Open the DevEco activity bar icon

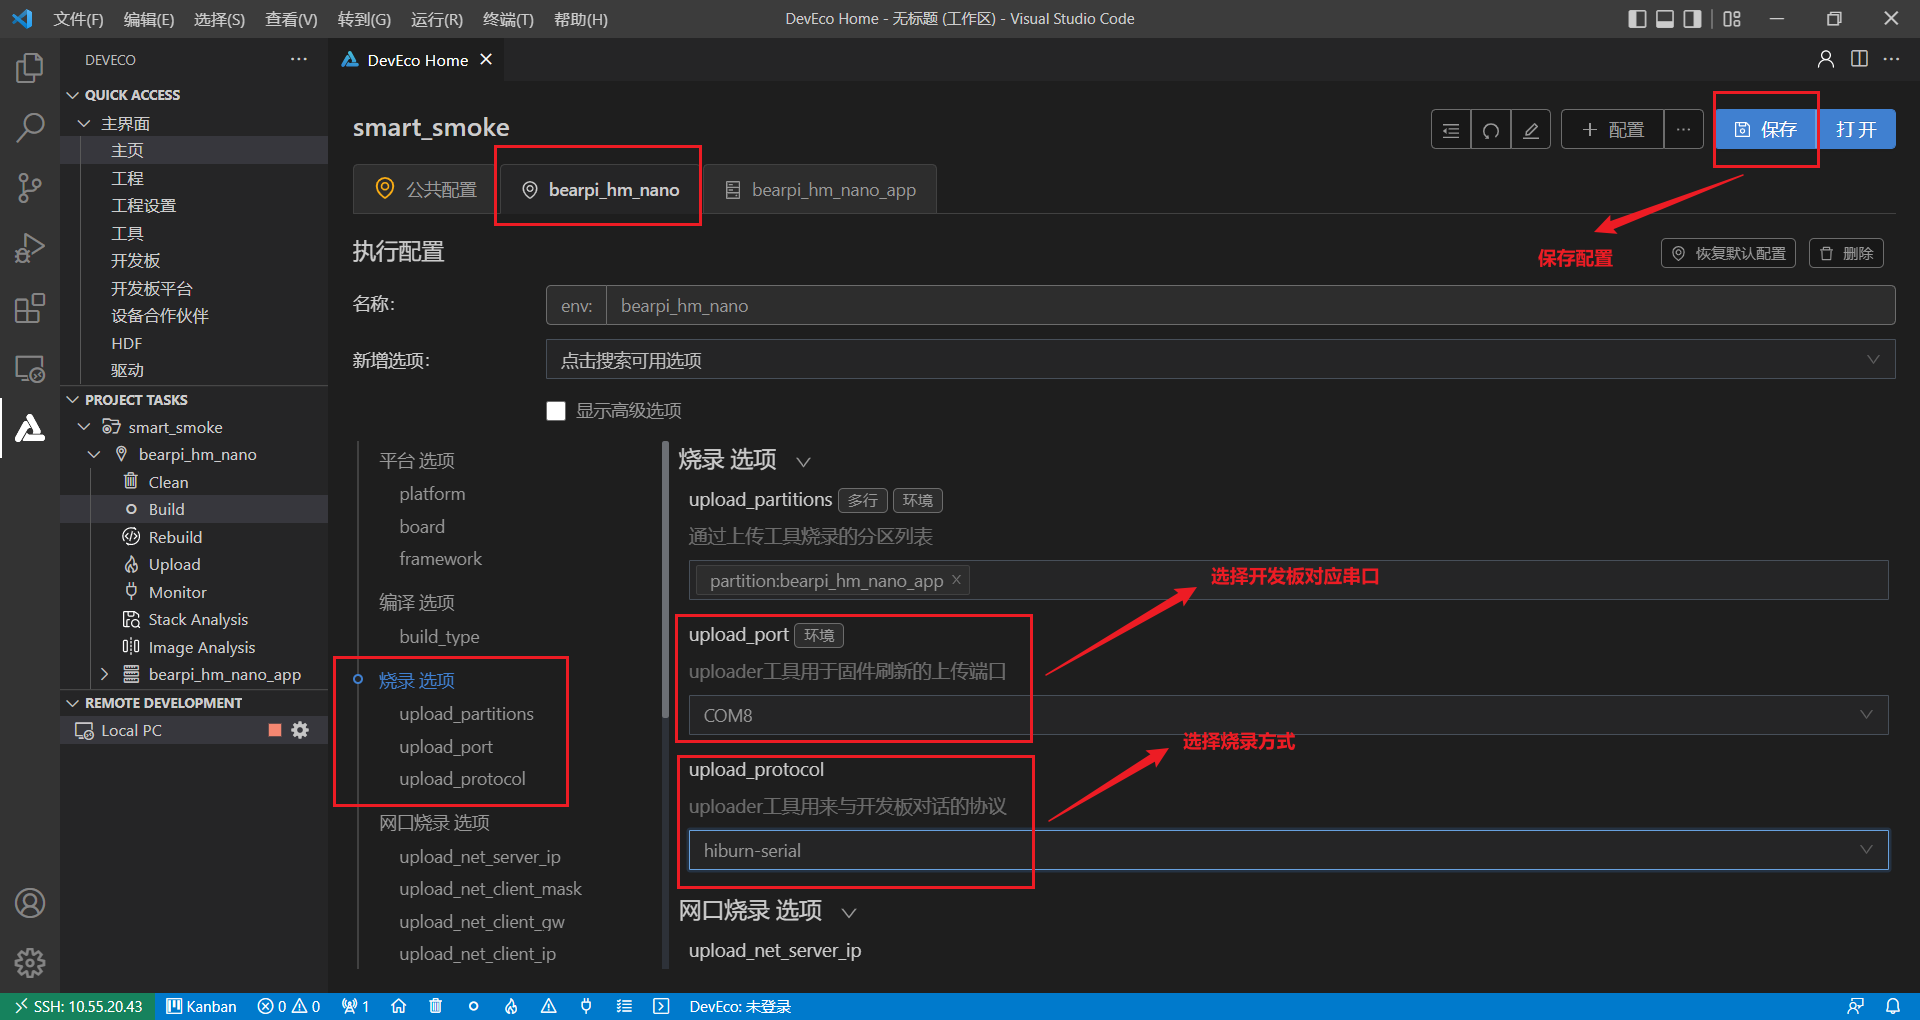[30, 428]
